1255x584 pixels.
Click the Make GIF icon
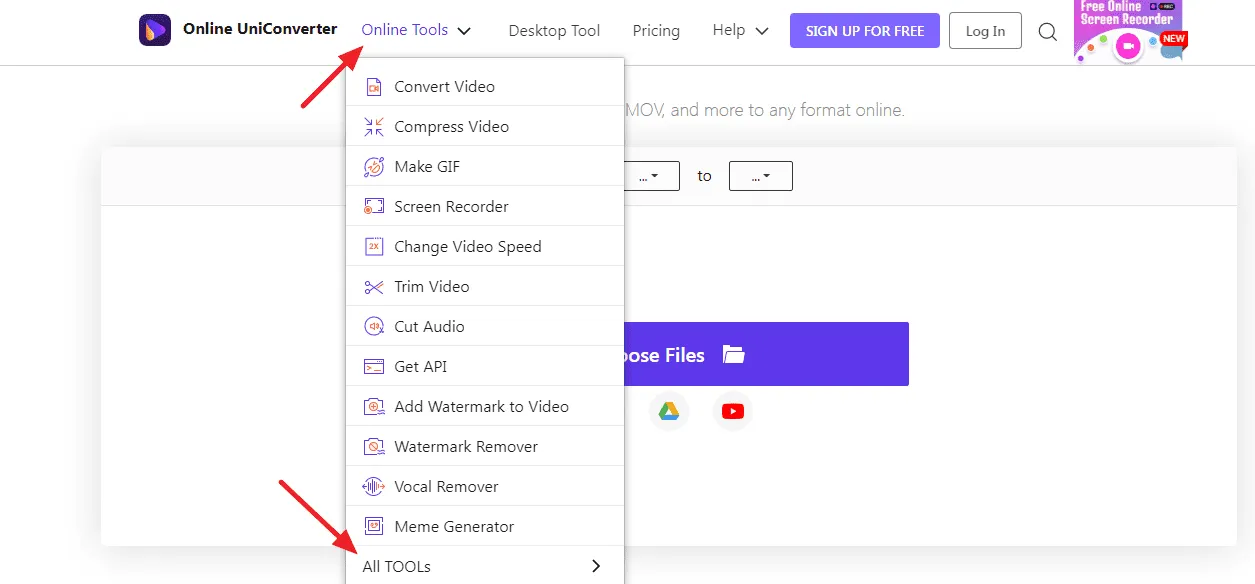374,167
